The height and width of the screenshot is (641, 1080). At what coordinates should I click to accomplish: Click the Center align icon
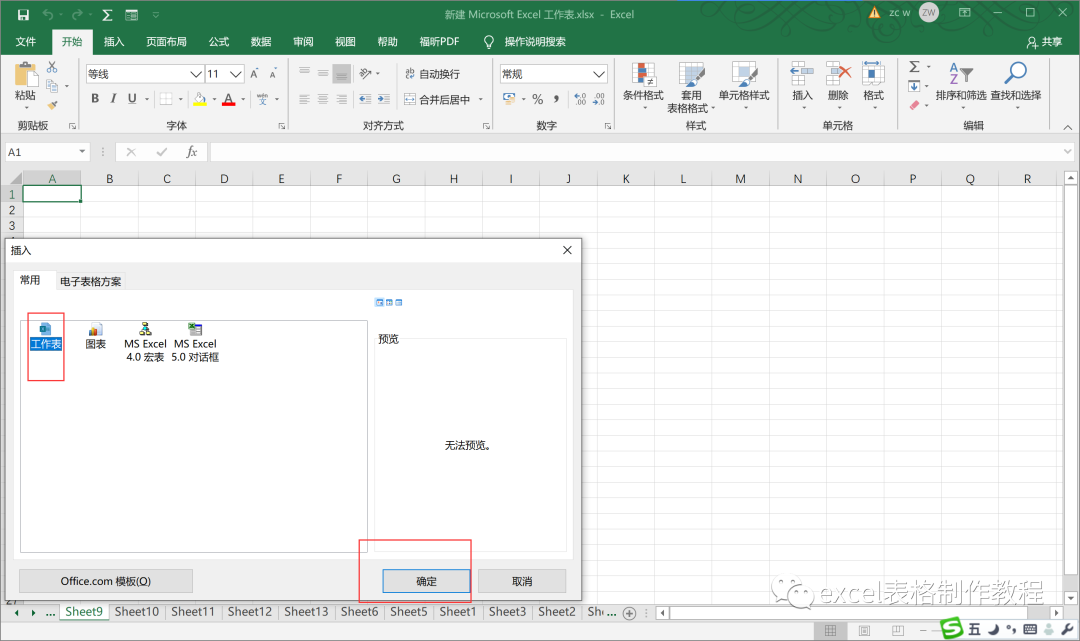323,99
